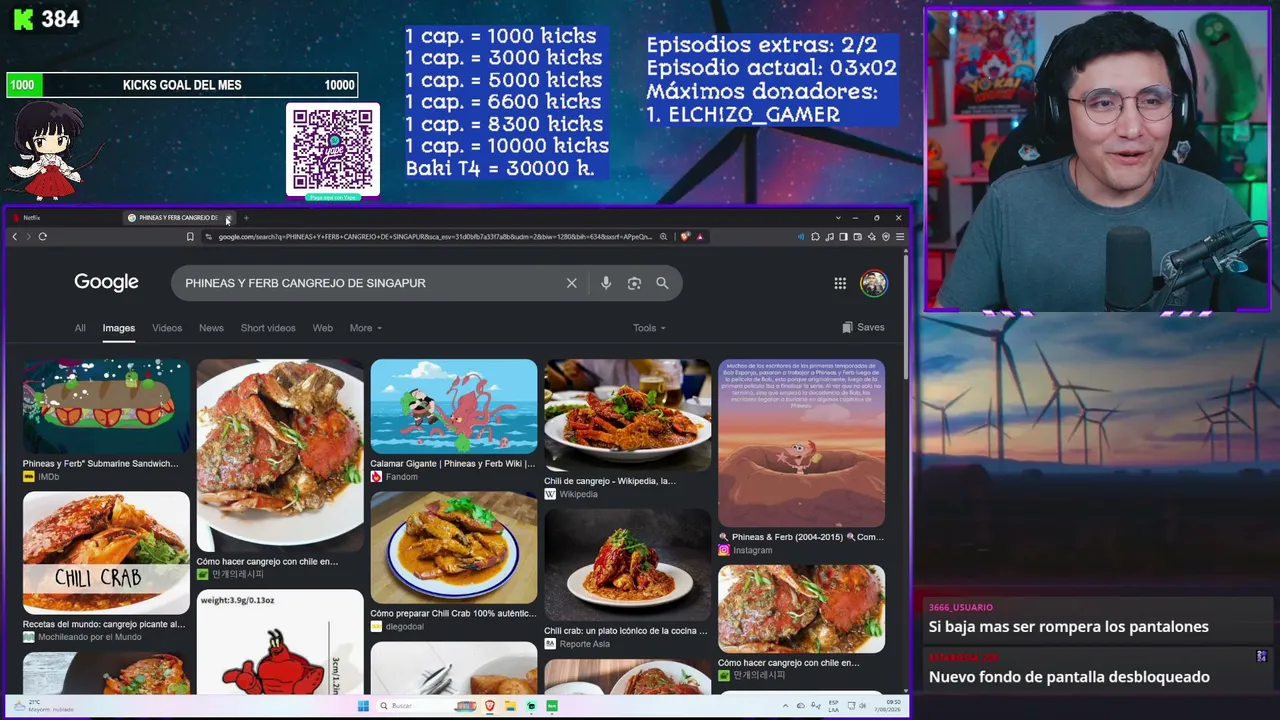Switch to the Web tab
This screenshot has height=720, width=1280.
(x=322, y=328)
